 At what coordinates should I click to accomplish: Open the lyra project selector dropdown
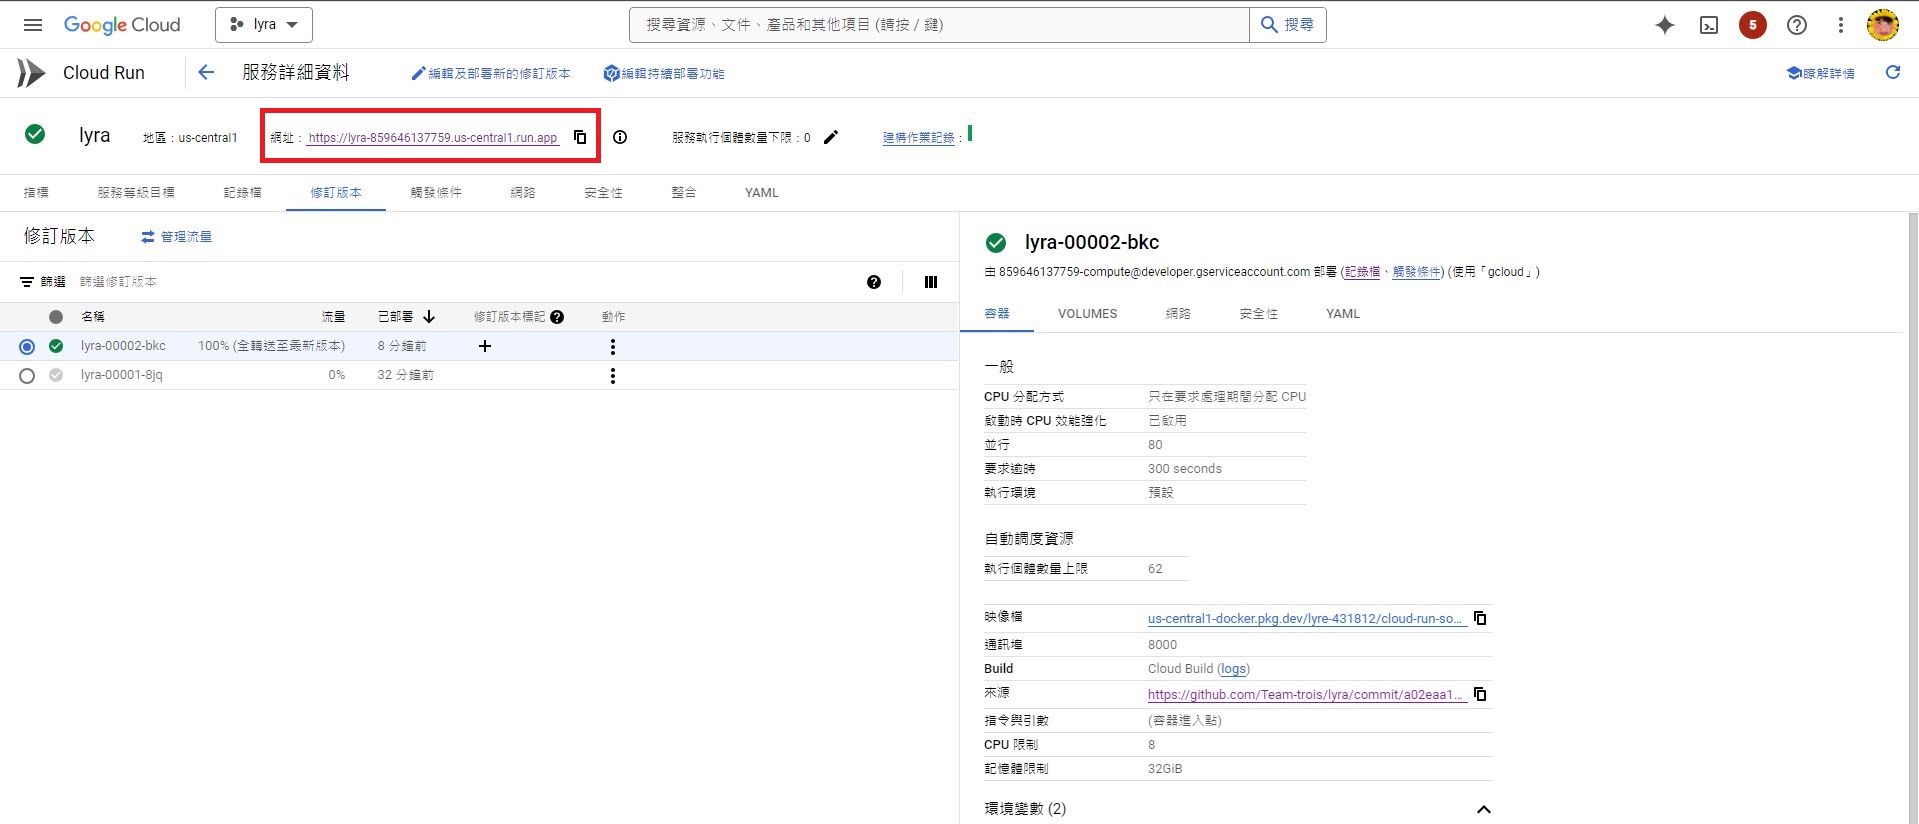[x=264, y=25]
